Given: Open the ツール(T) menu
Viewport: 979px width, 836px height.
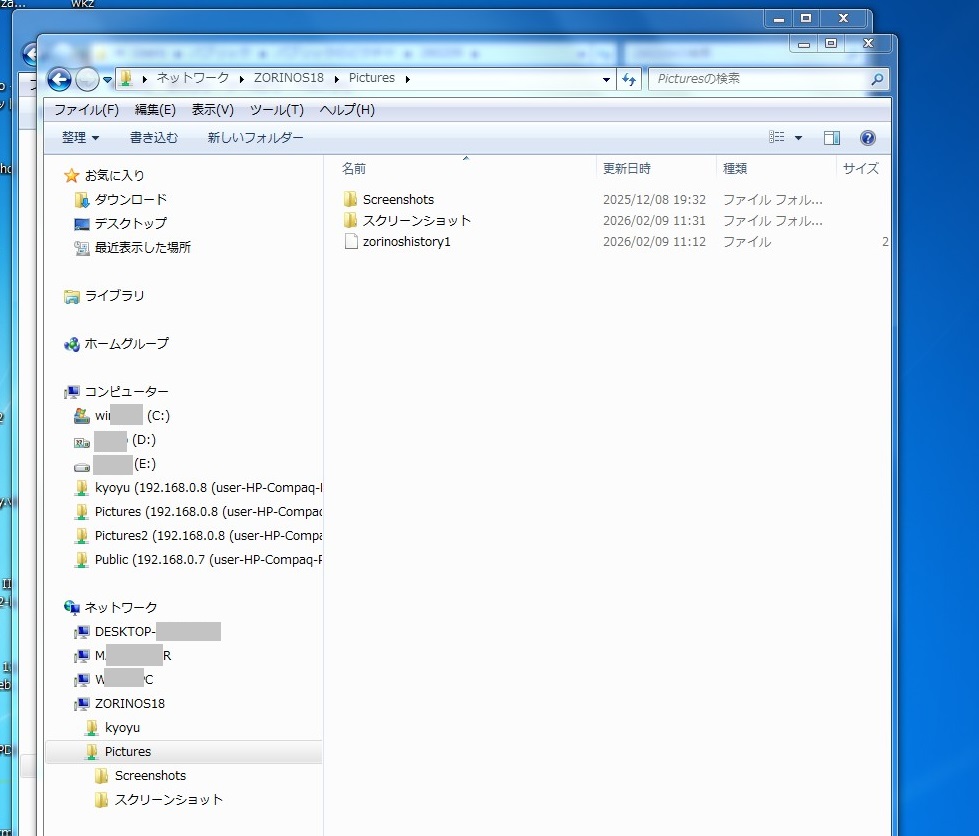Looking at the screenshot, I should coord(276,110).
